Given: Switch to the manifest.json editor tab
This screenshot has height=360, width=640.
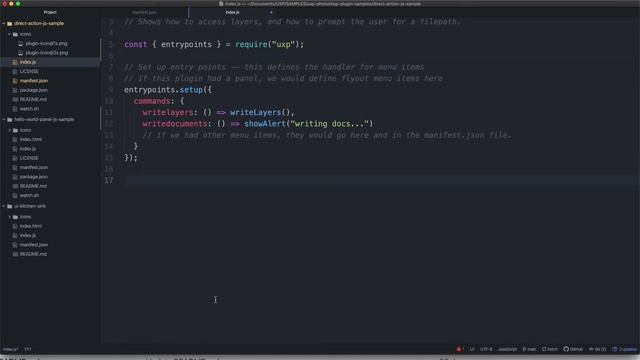Looking at the screenshot, I should point(144,13).
